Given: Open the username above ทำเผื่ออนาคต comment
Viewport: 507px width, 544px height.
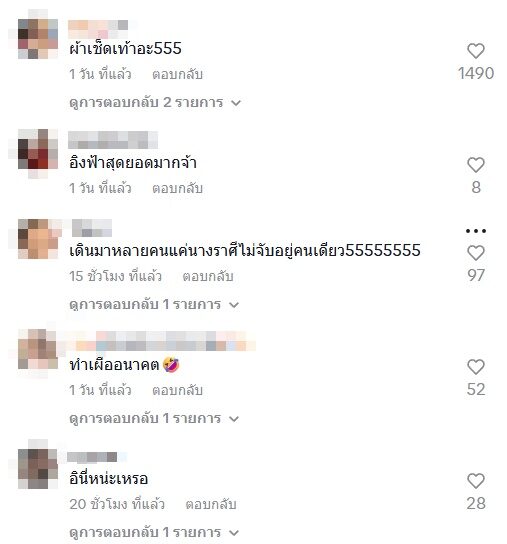Looking at the screenshot, I should [162, 341].
